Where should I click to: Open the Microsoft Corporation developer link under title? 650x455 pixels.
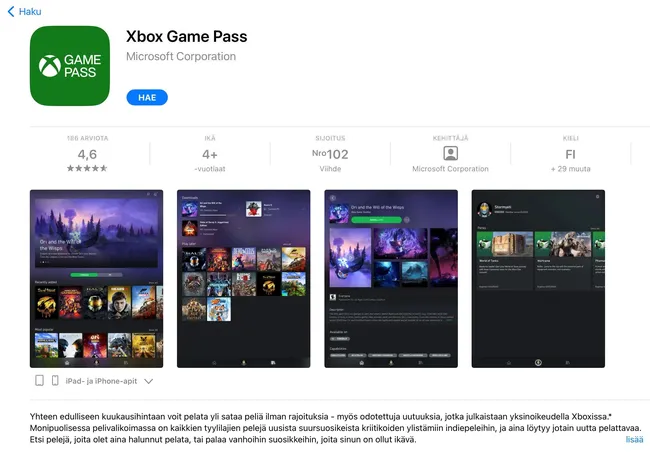tap(181, 56)
